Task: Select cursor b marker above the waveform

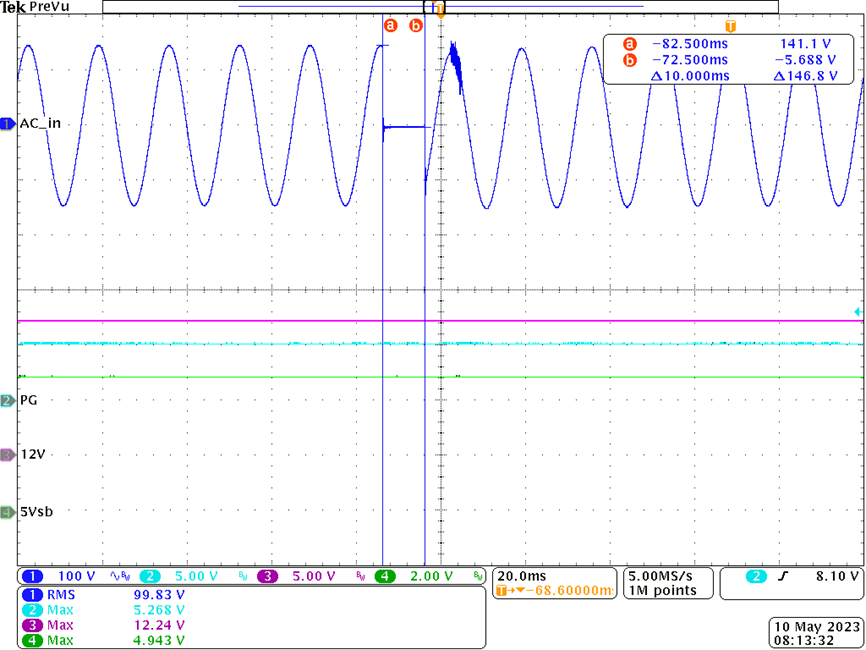Action: click(x=416, y=25)
